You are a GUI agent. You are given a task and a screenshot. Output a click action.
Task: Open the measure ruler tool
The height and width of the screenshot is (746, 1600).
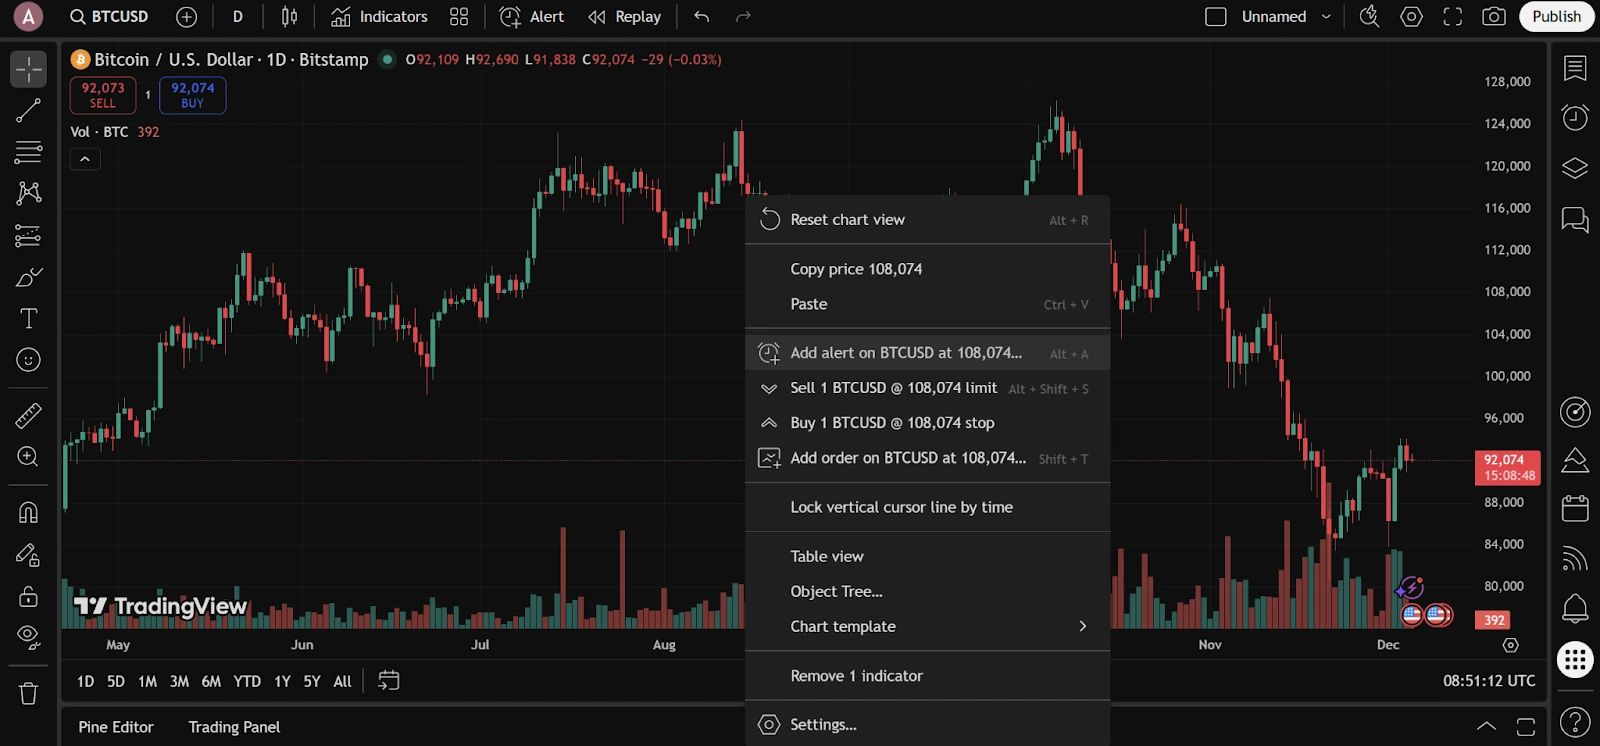tap(28, 415)
